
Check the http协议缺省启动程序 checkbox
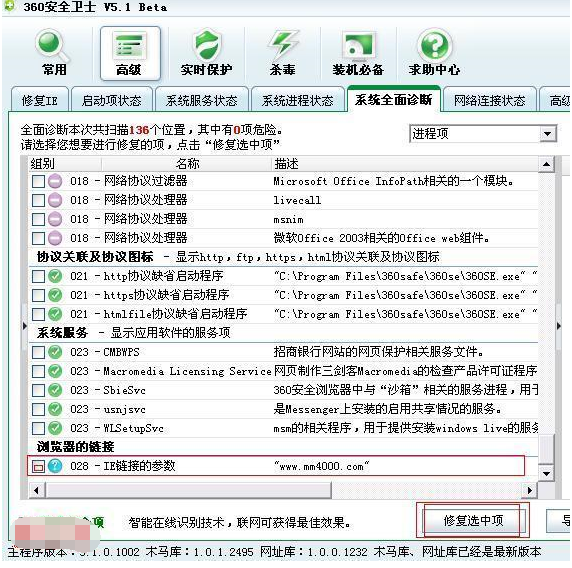38,276
